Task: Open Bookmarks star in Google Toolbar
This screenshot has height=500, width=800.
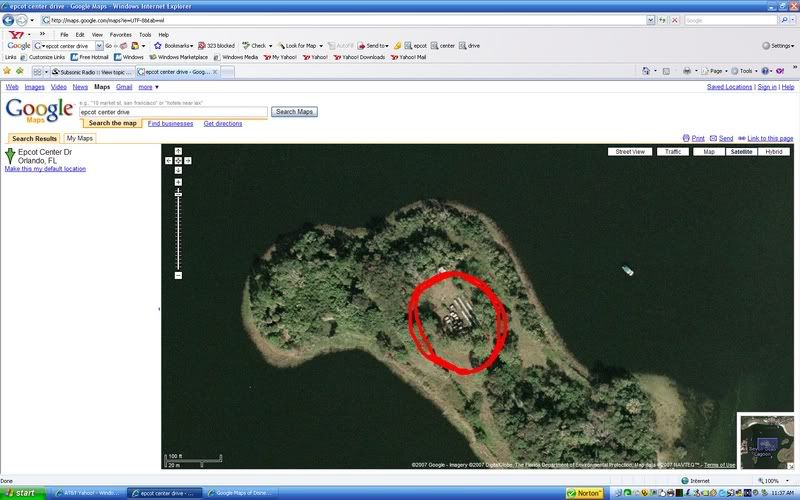Action: (158, 46)
